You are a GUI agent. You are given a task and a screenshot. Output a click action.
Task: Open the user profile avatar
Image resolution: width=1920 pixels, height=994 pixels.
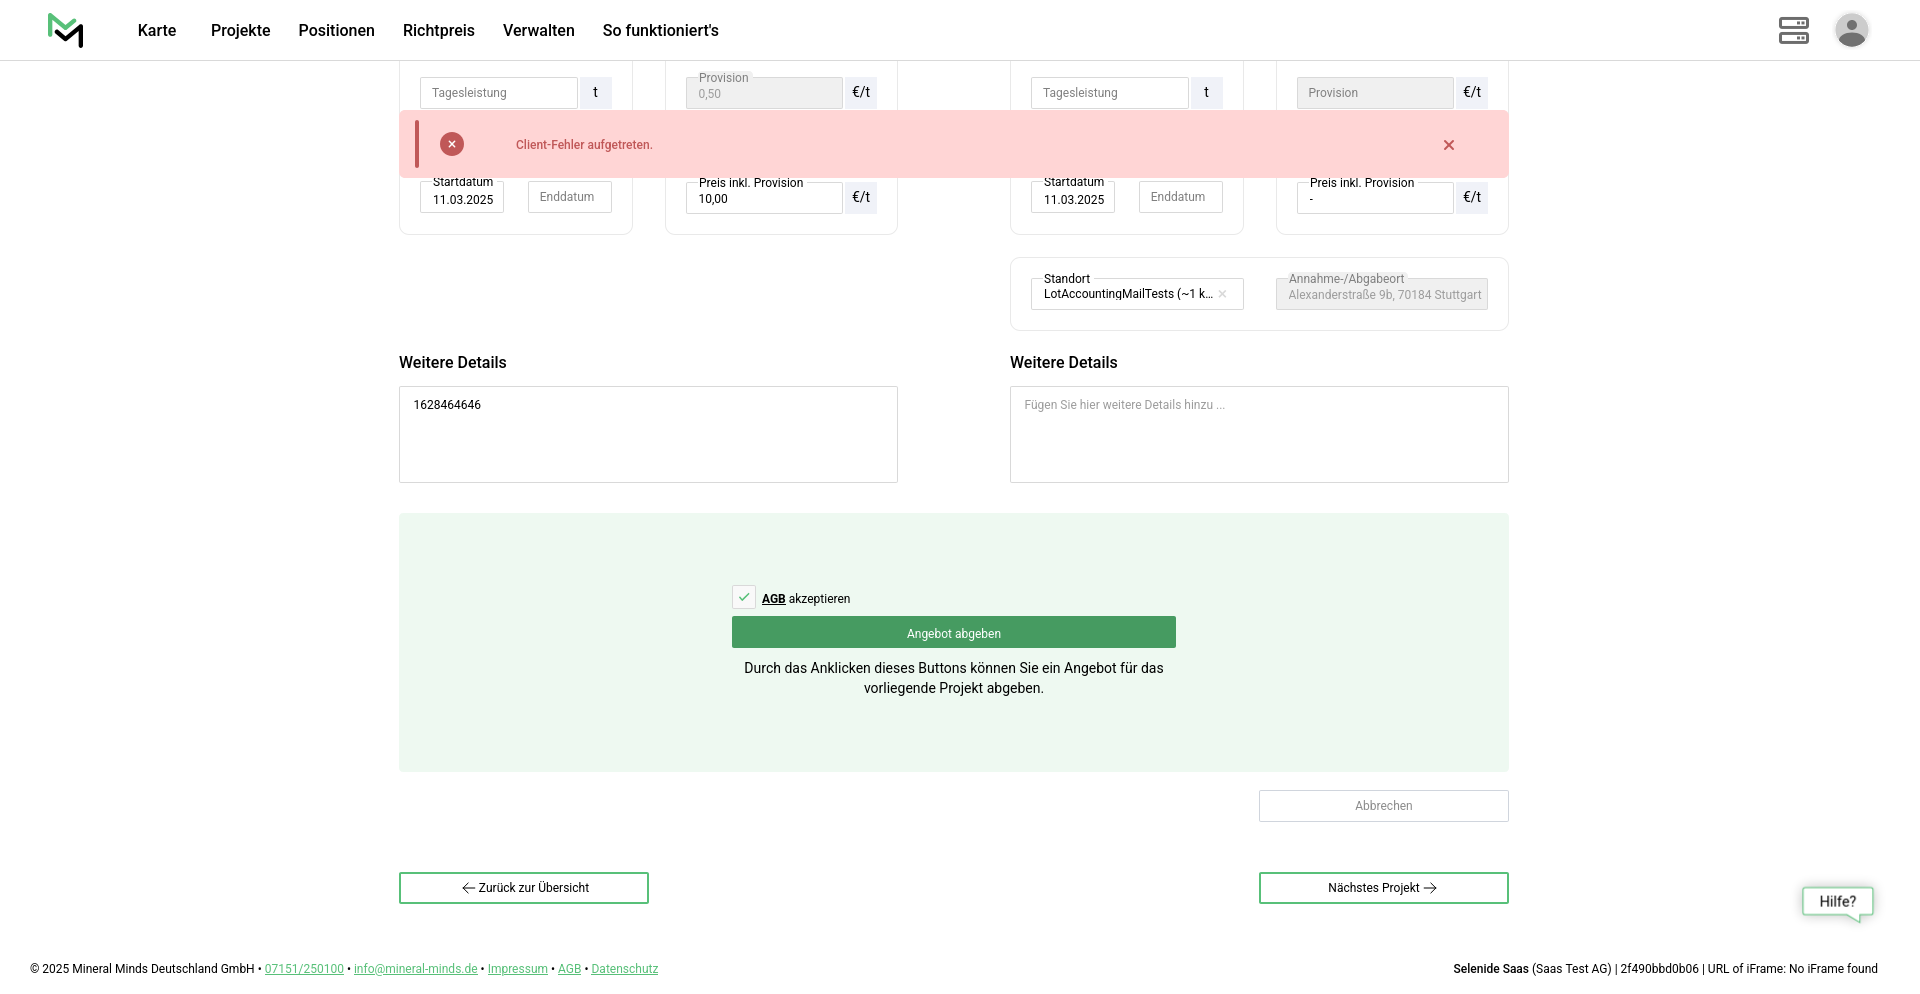(x=1851, y=30)
